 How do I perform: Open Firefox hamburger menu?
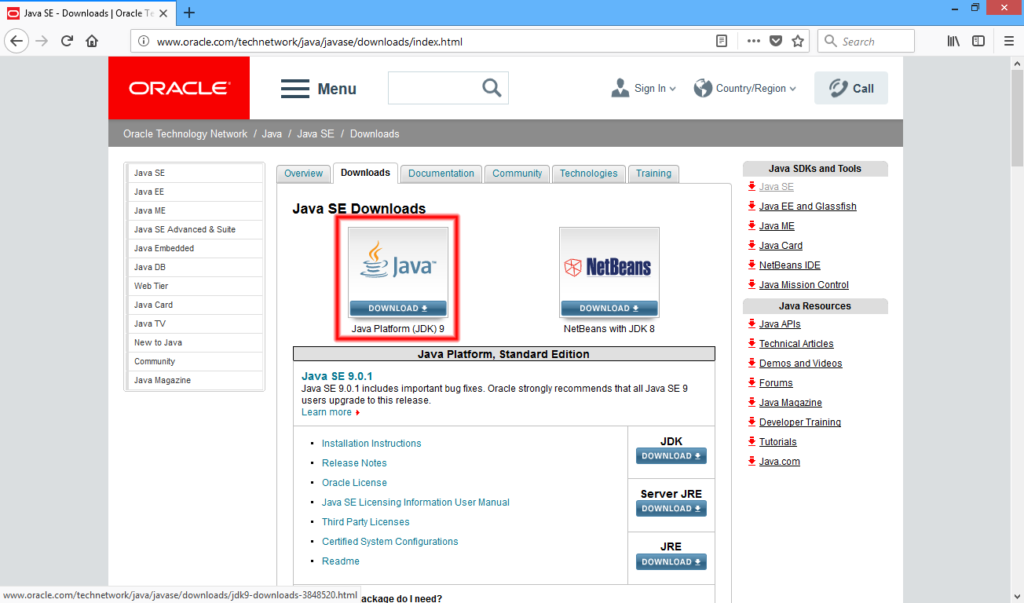click(1009, 41)
